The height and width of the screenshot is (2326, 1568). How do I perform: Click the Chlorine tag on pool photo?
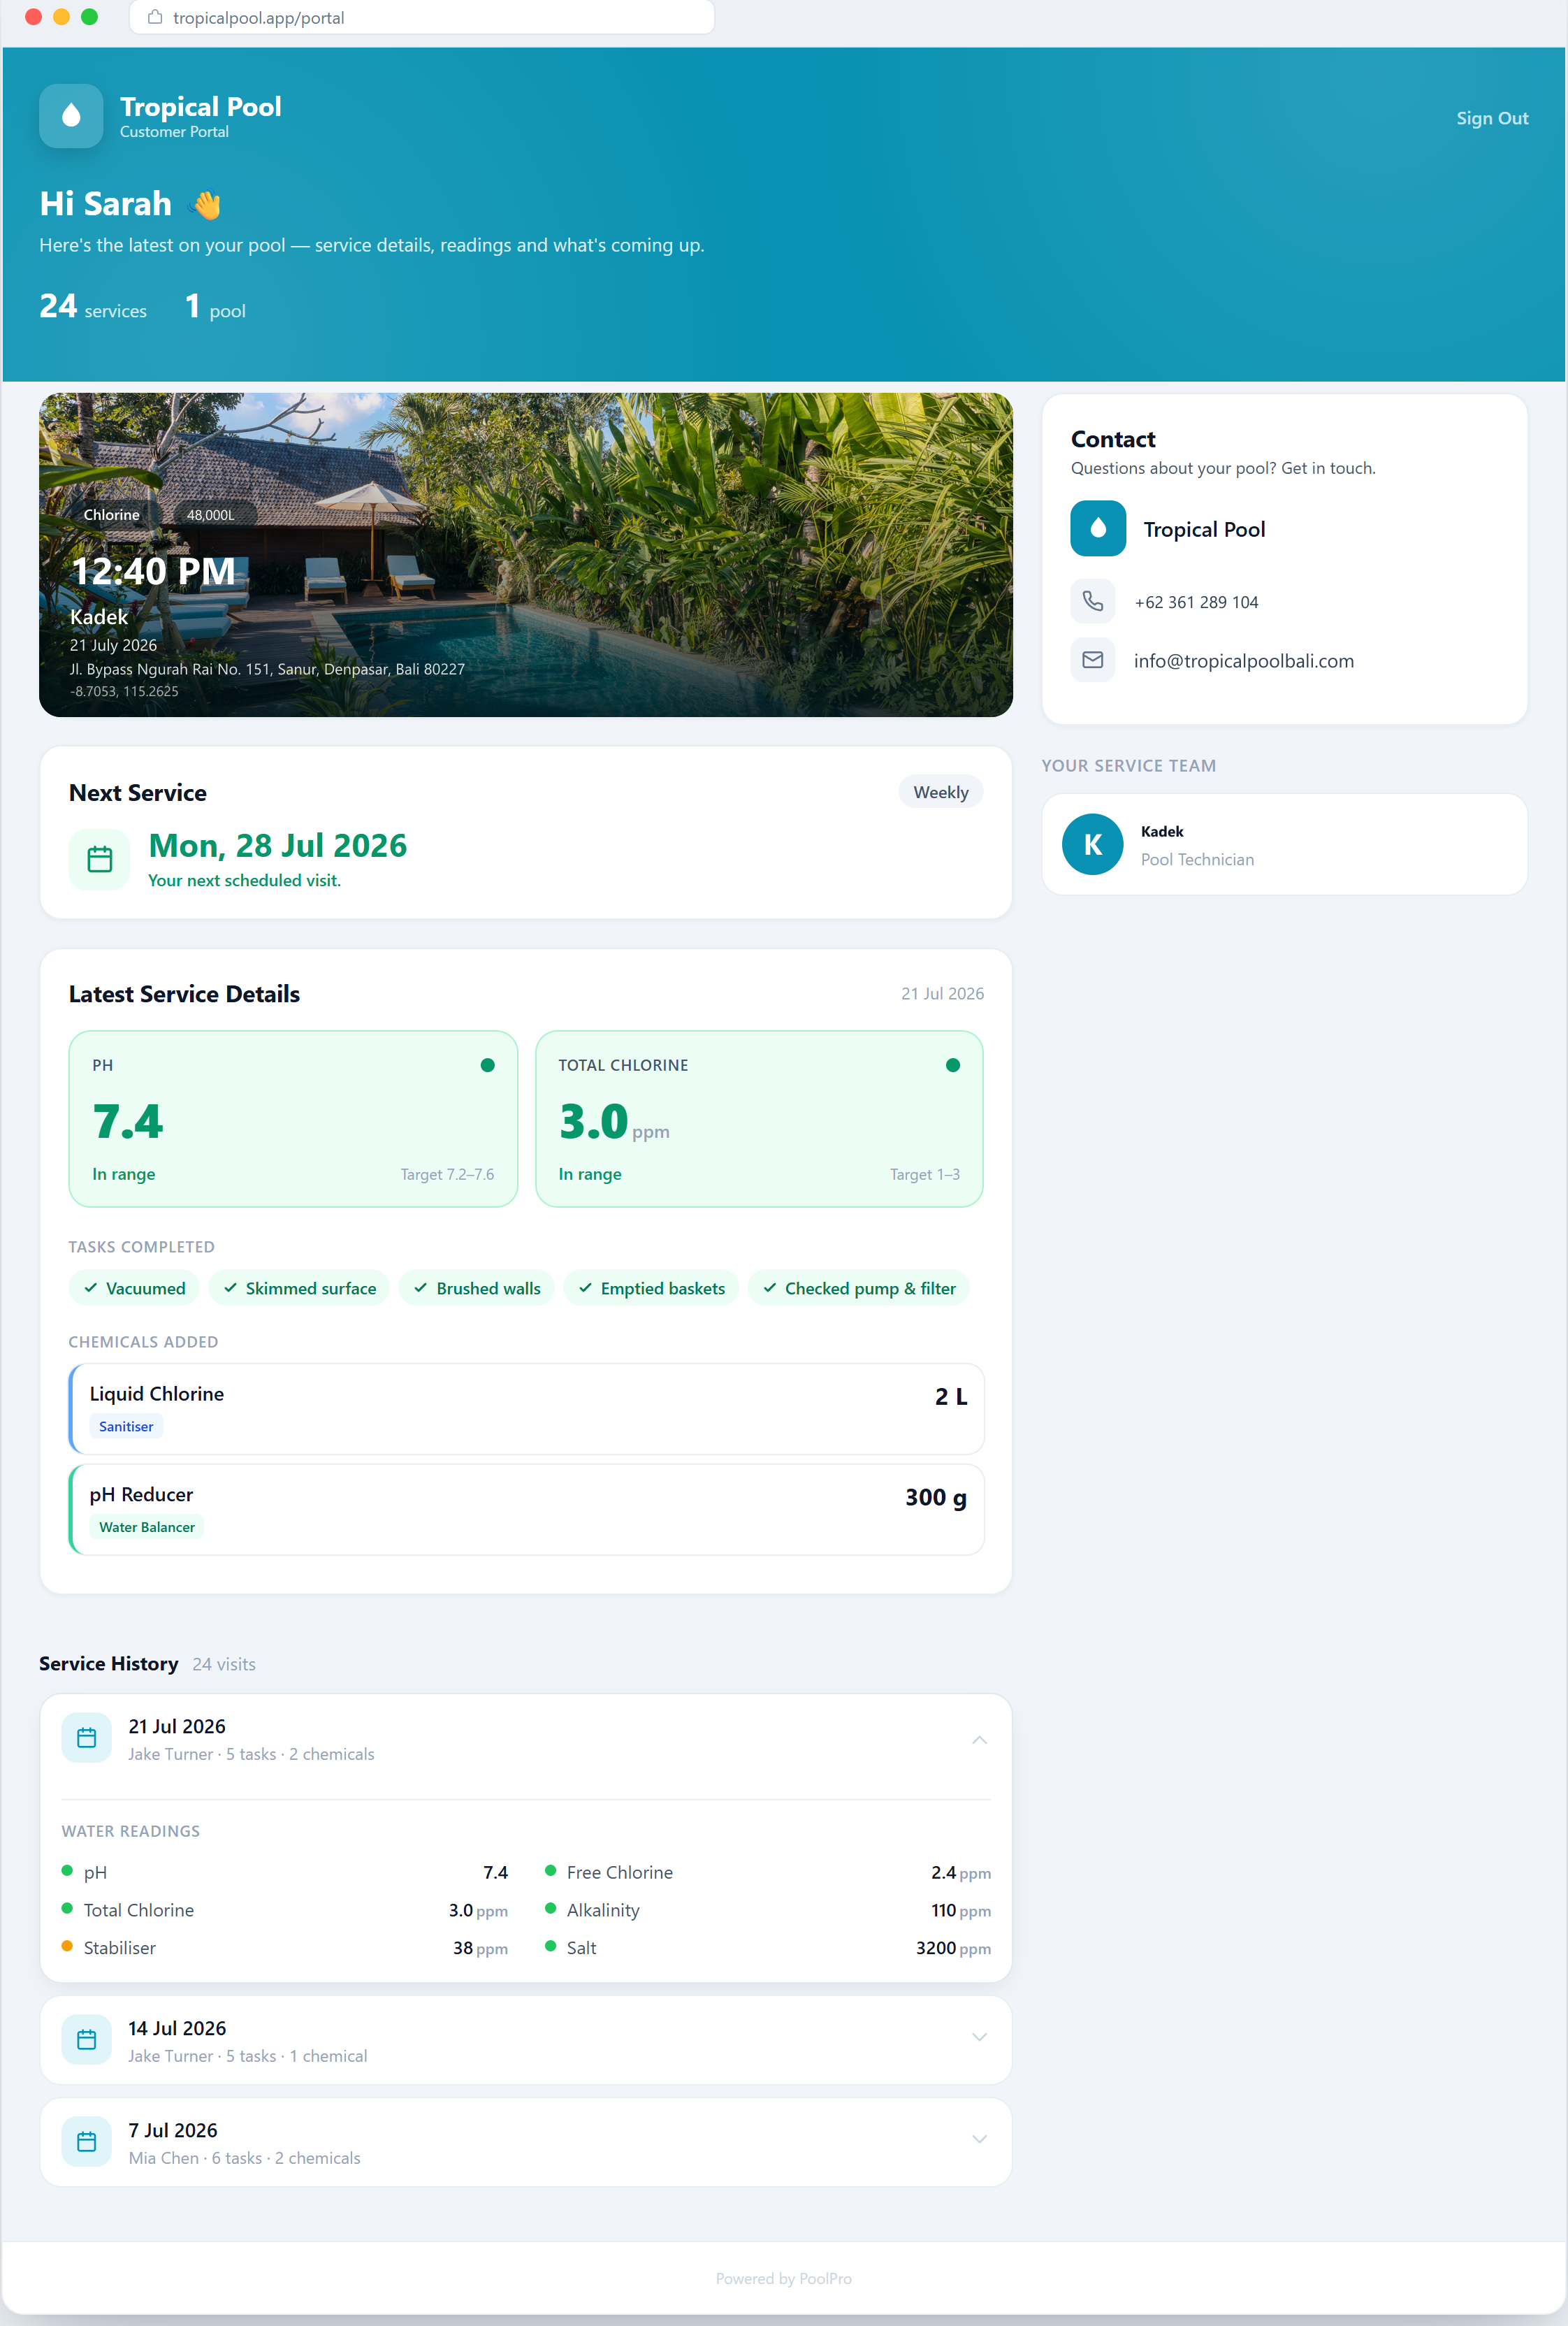(x=112, y=515)
